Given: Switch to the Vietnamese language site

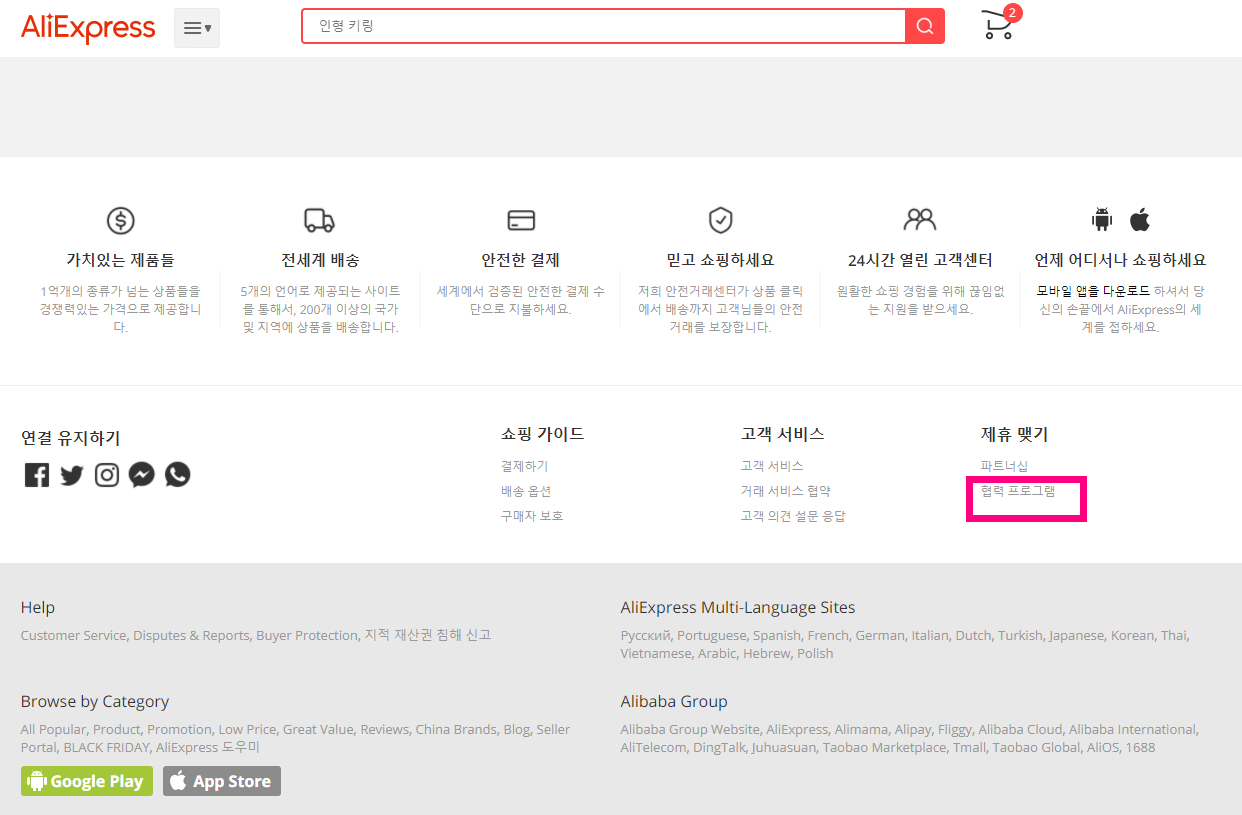Looking at the screenshot, I should (x=655, y=653).
